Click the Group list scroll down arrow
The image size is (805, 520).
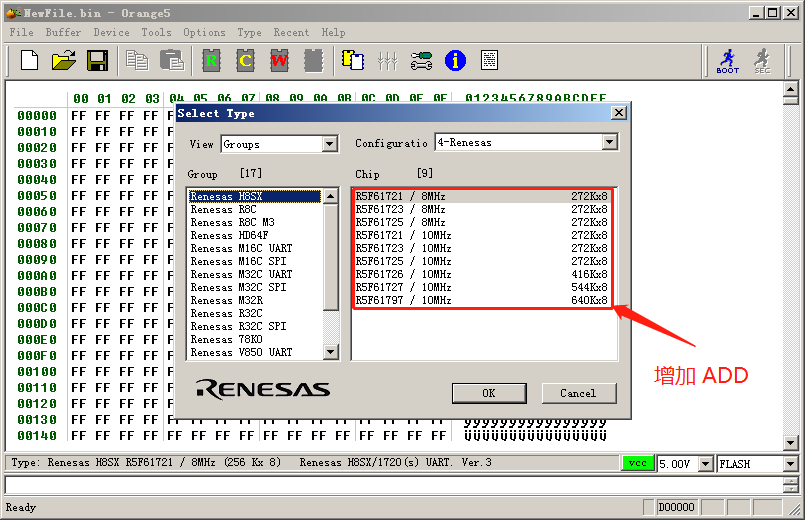[331, 353]
